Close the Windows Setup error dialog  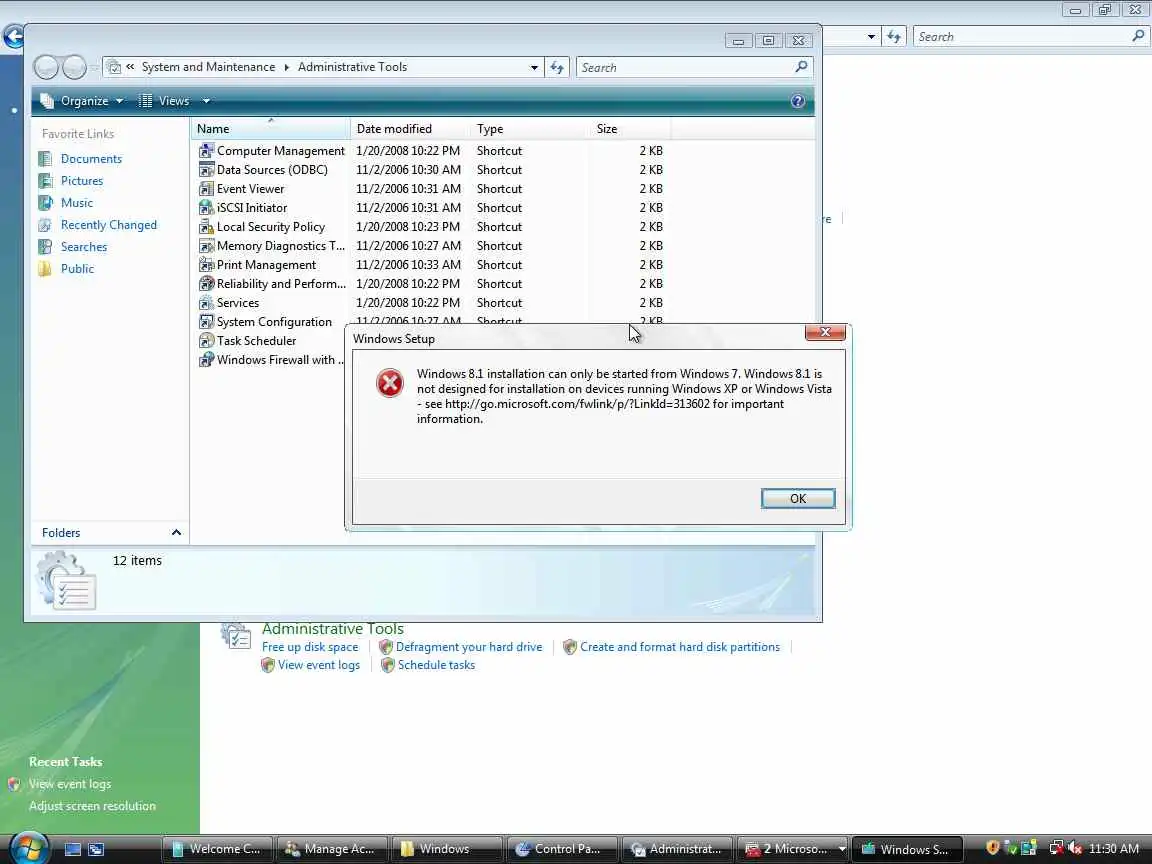pos(825,332)
